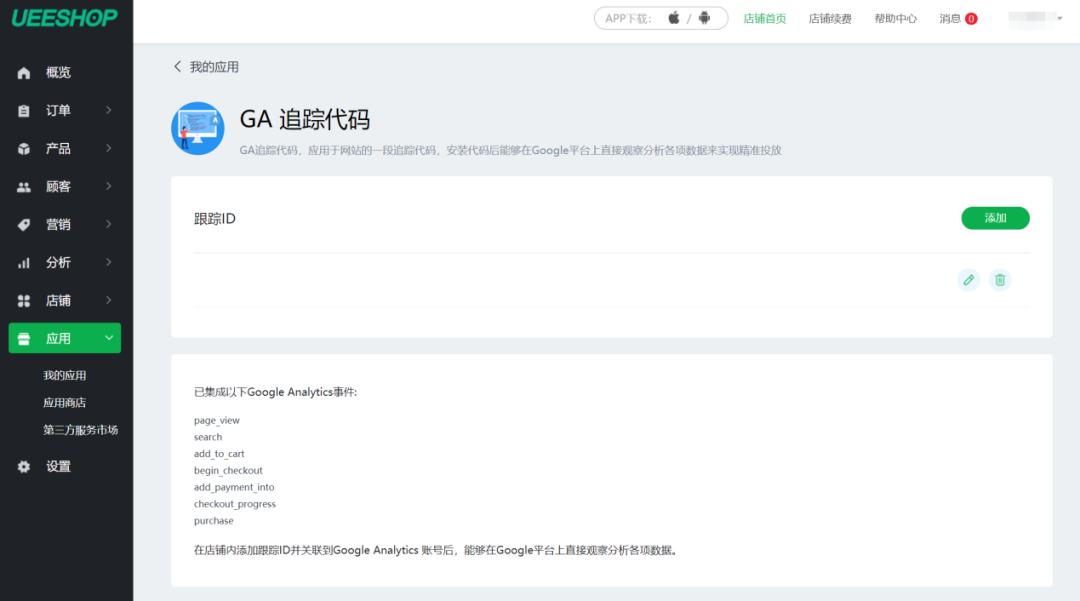
Task: Open the red message count badge
Action: (971, 19)
